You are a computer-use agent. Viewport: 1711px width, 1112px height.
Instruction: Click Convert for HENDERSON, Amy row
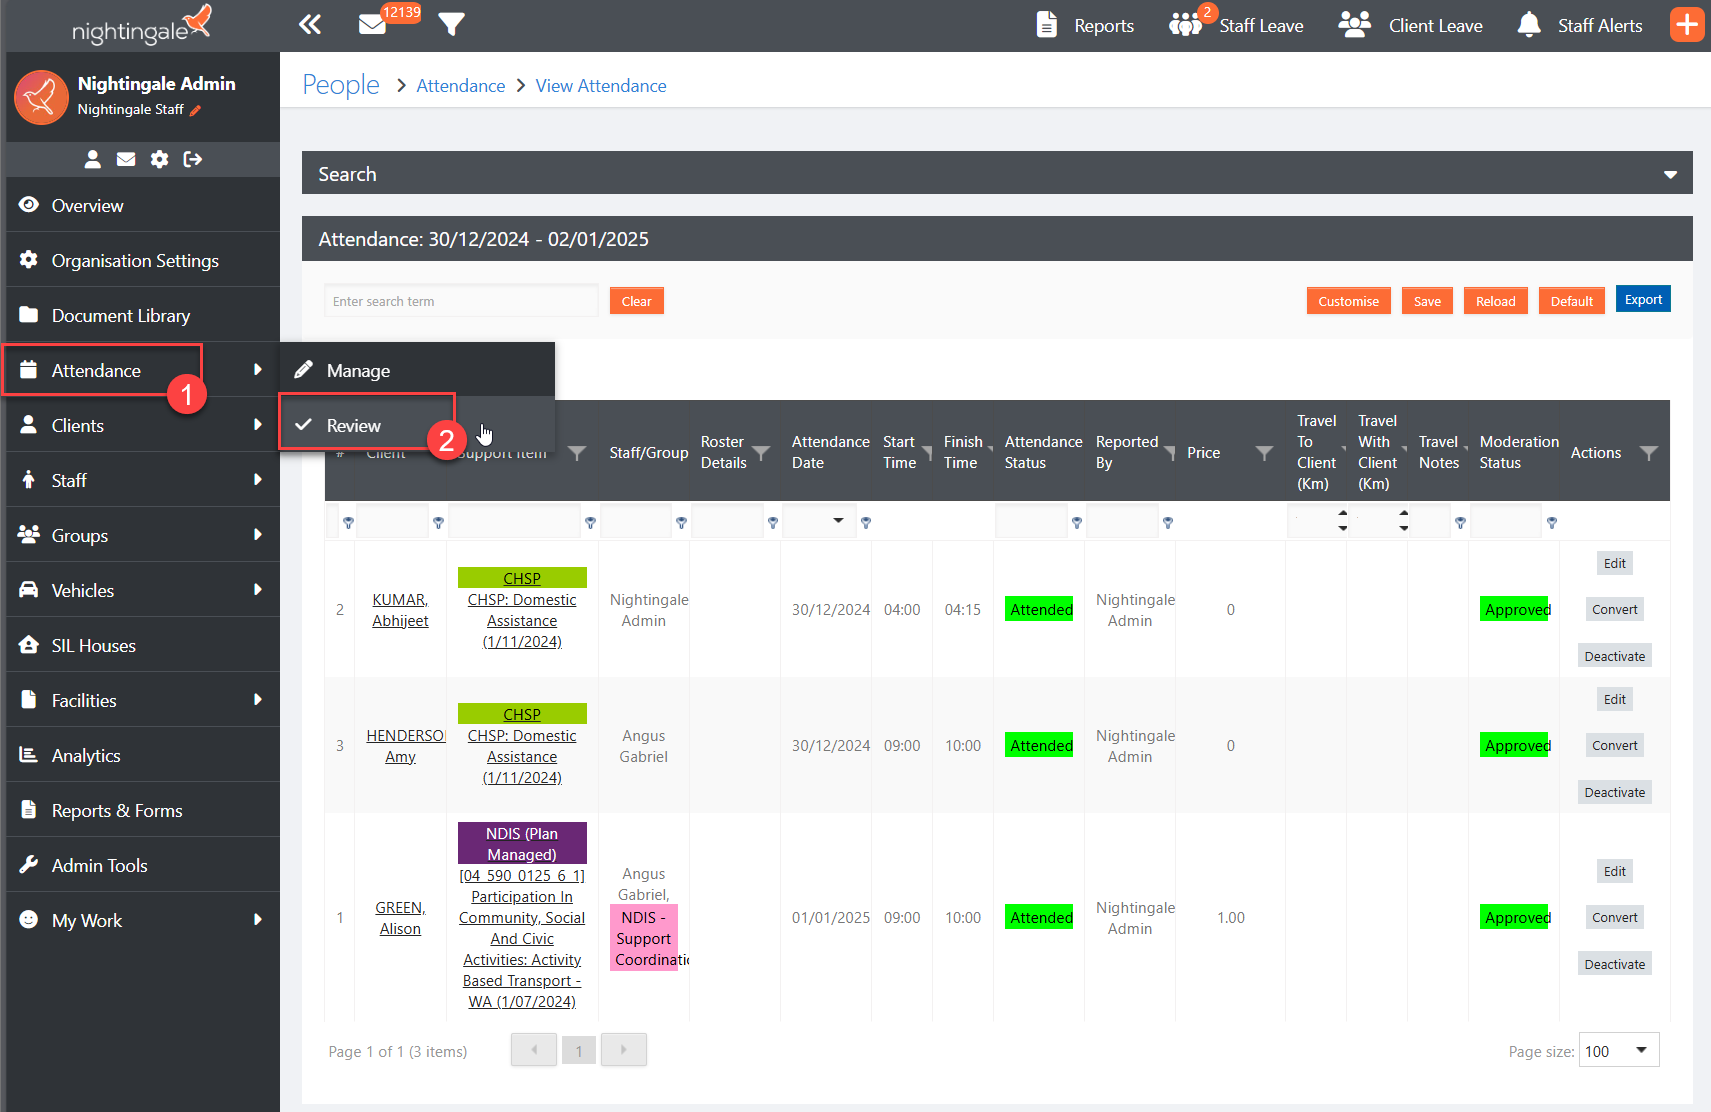click(x=1614, y=745)
